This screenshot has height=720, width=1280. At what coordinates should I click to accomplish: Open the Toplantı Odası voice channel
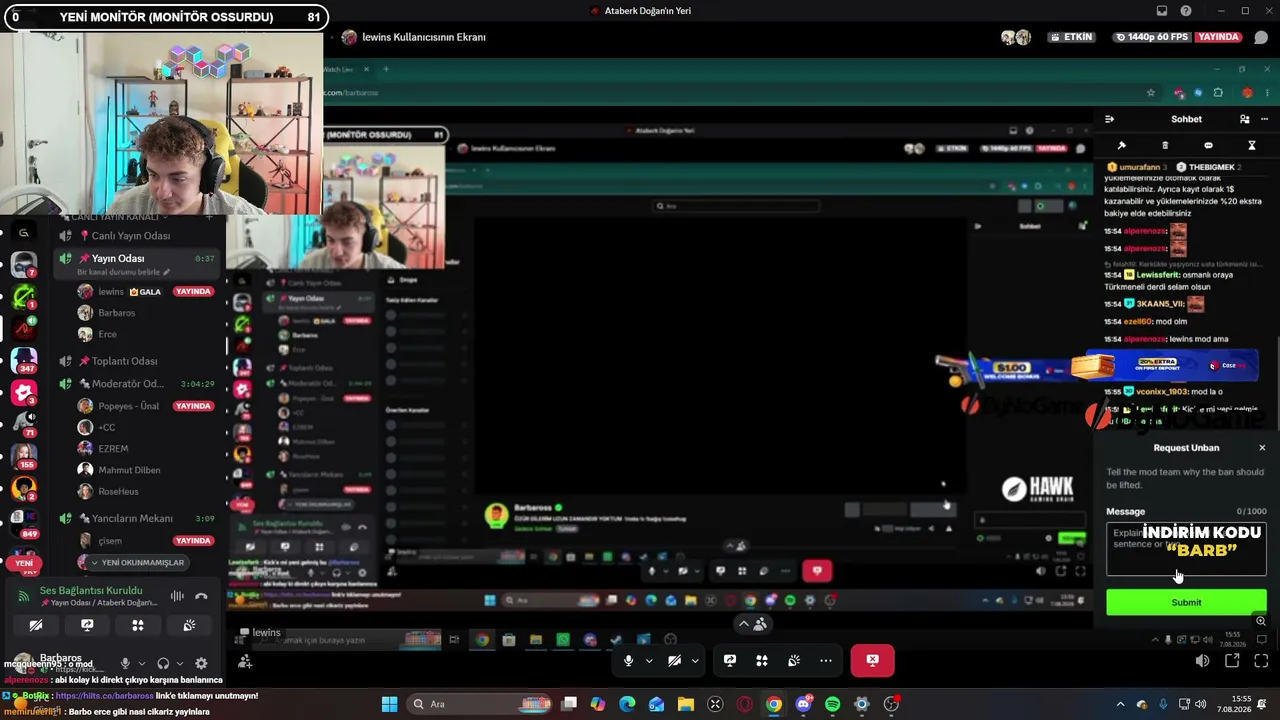click(125, 361)
